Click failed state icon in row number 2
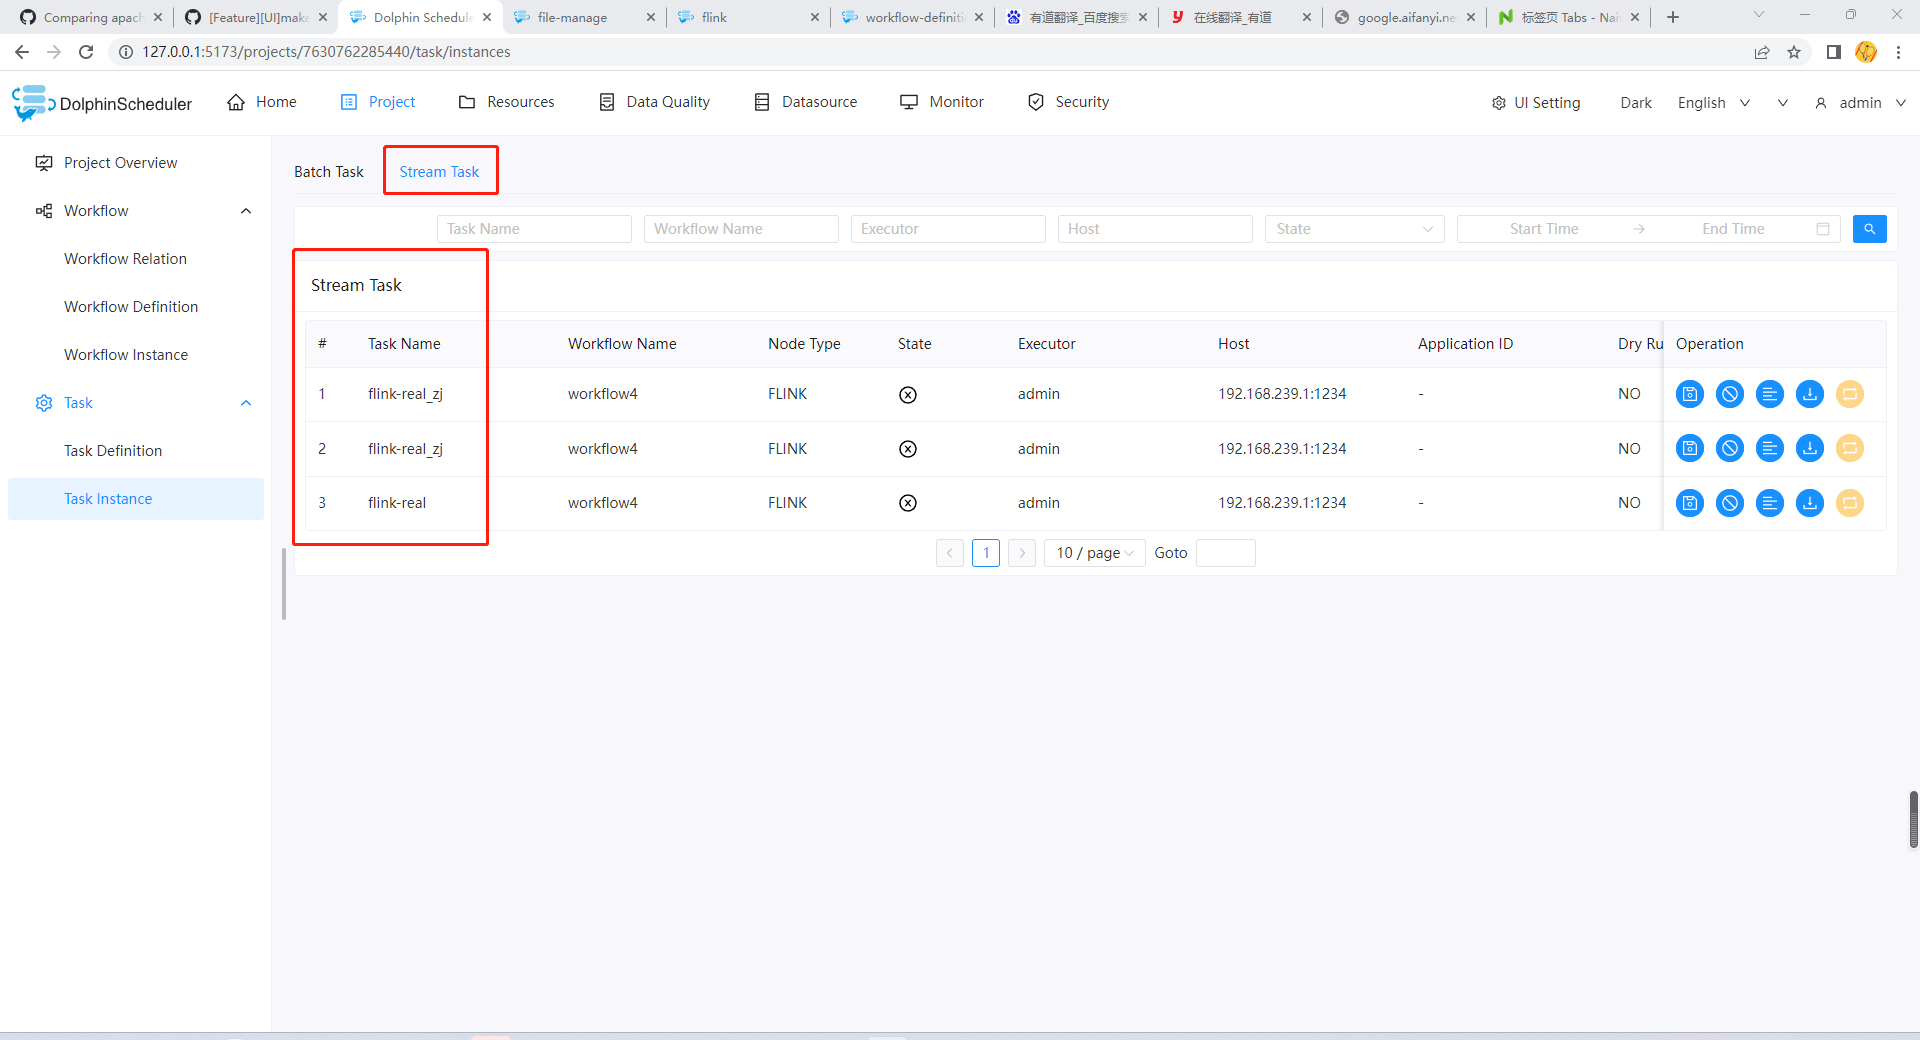 coord(908,449)
